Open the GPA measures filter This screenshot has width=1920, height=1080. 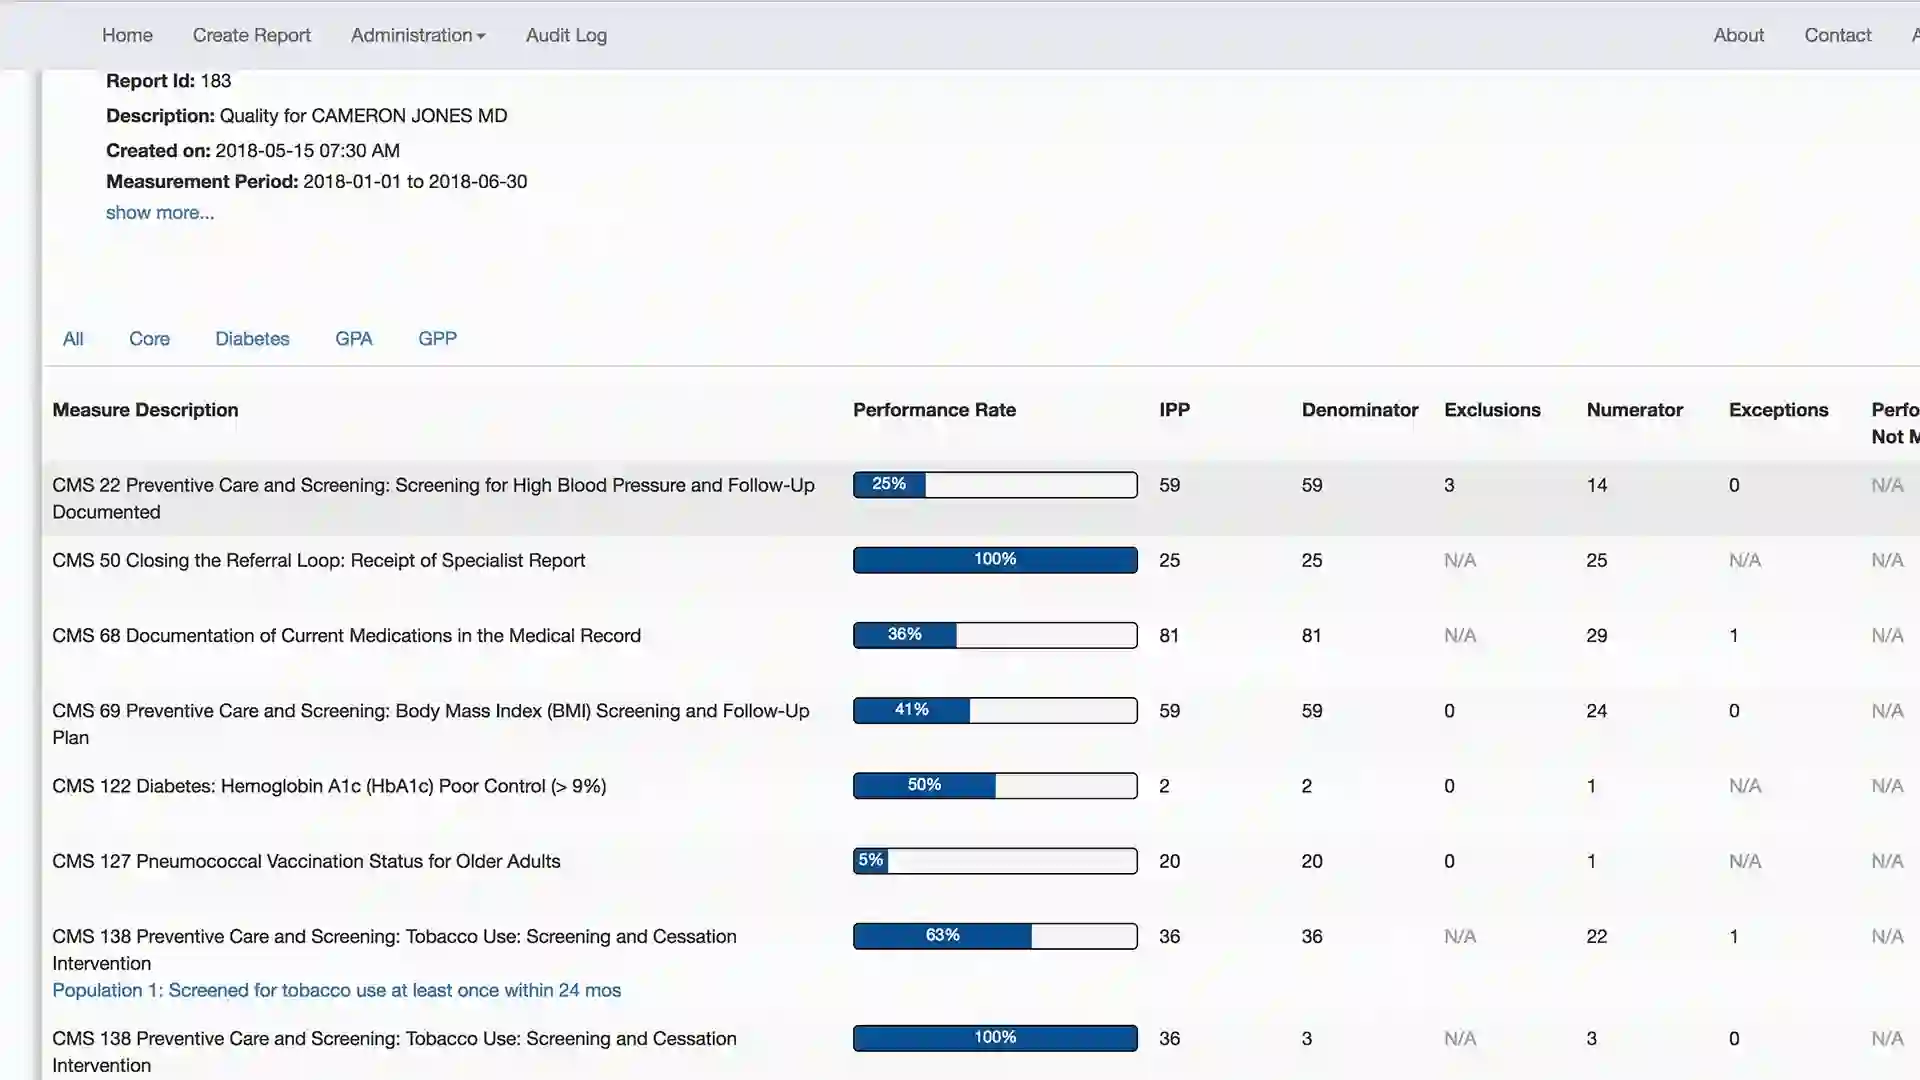point(353,338)
